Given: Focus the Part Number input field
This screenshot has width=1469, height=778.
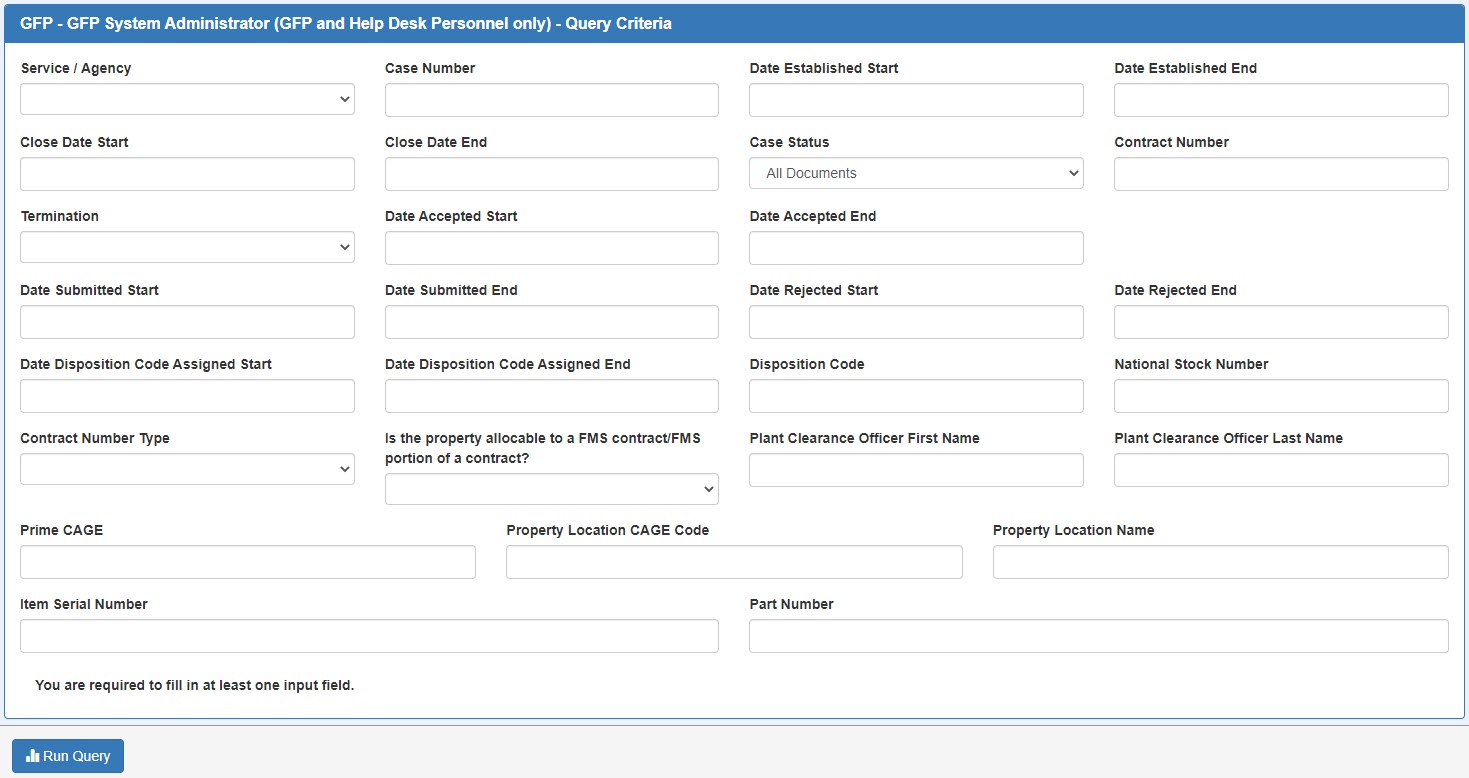Looking at the screenshot, I should (1097, 635).
